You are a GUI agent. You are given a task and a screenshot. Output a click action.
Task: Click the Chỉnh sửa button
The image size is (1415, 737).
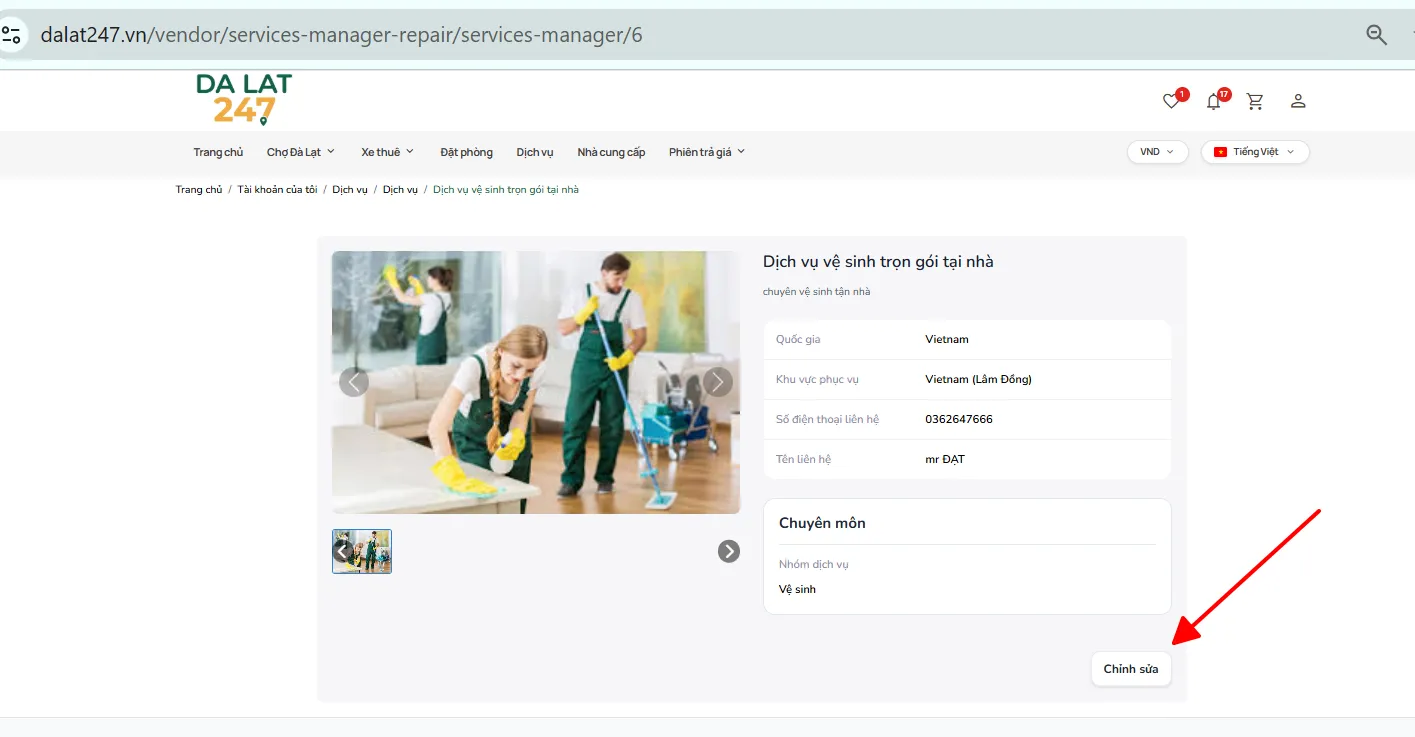(1131, 669)
